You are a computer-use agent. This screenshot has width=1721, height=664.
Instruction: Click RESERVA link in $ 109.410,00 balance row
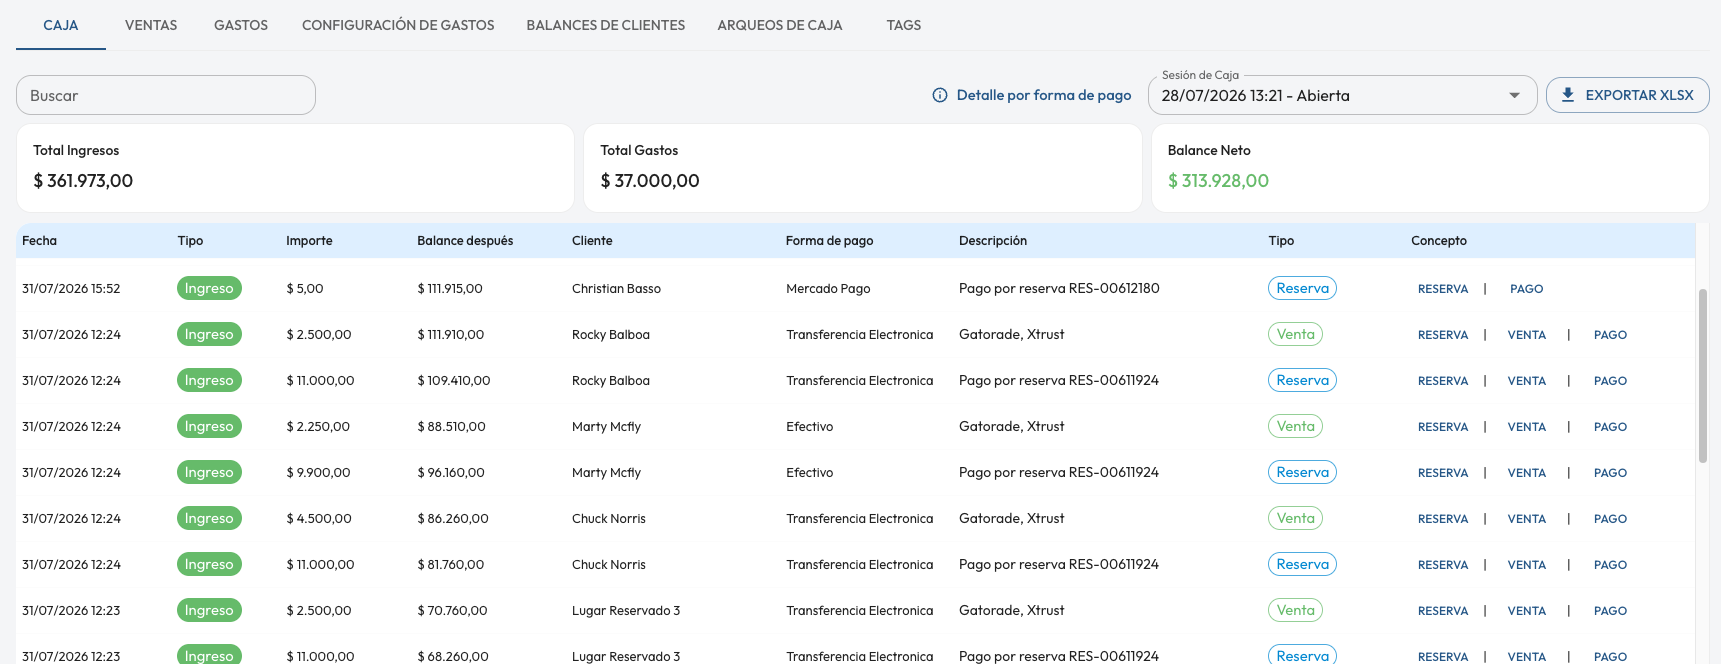[x=1443, y=381]
